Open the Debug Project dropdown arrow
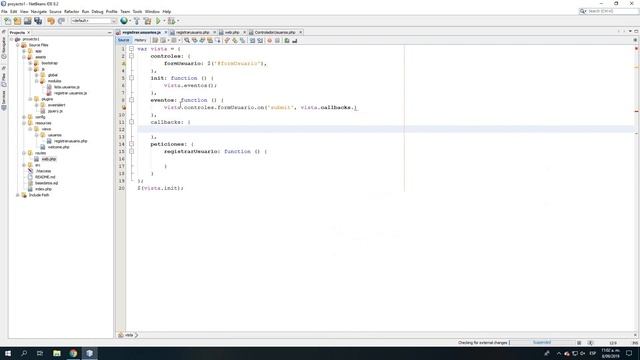 178,21
